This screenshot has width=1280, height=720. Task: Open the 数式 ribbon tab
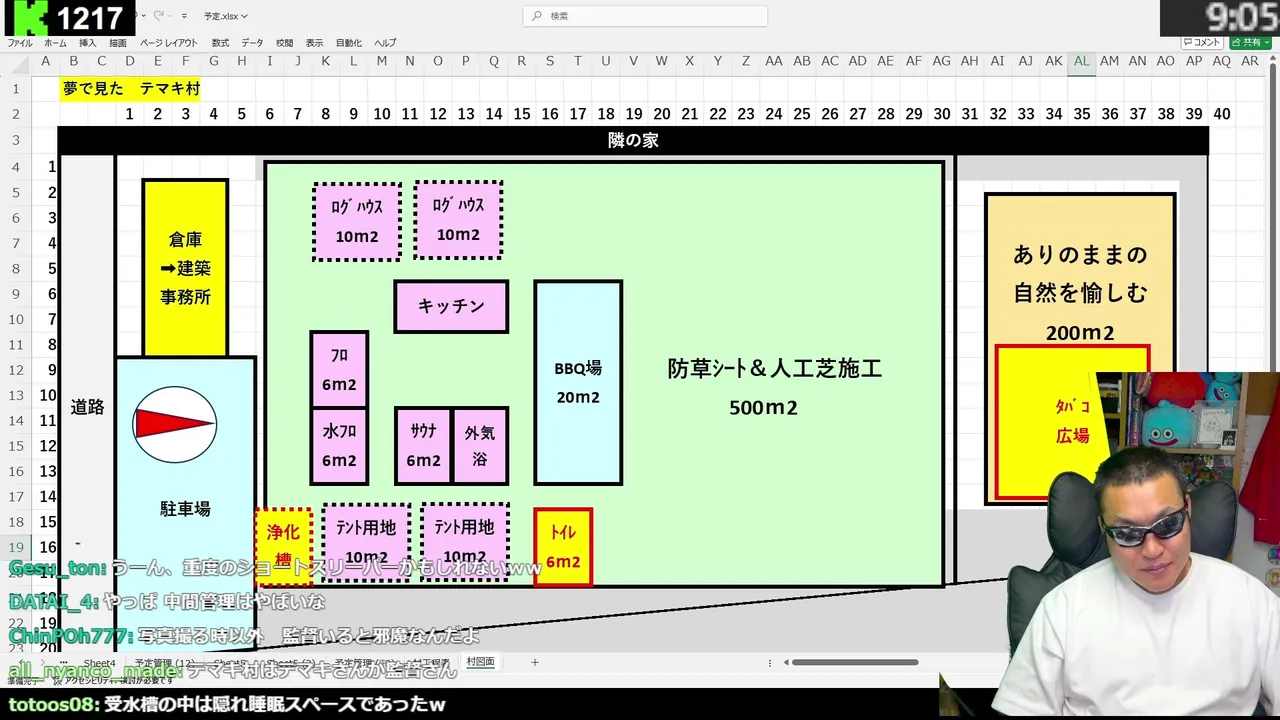[x=221, y=43]
